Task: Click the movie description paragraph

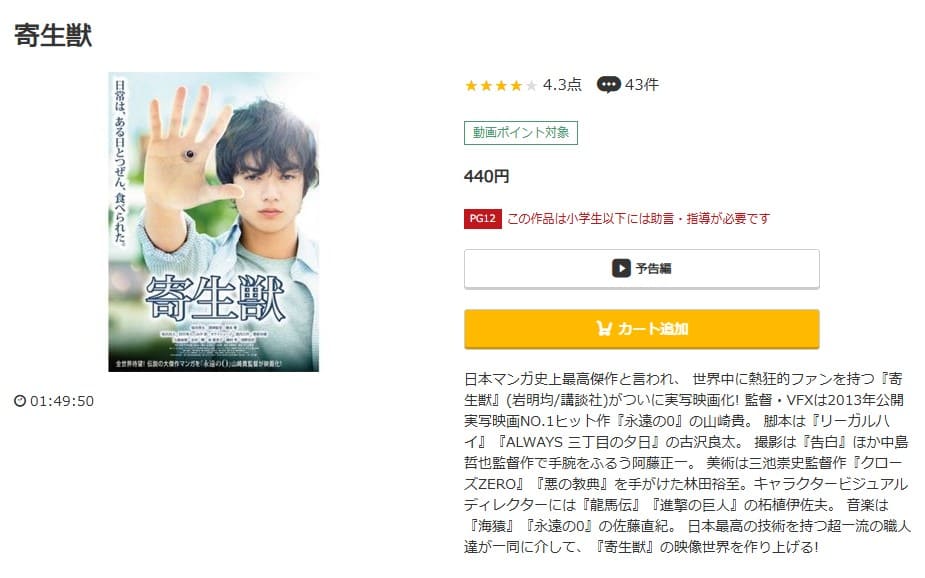Action: tap(687, 462)
